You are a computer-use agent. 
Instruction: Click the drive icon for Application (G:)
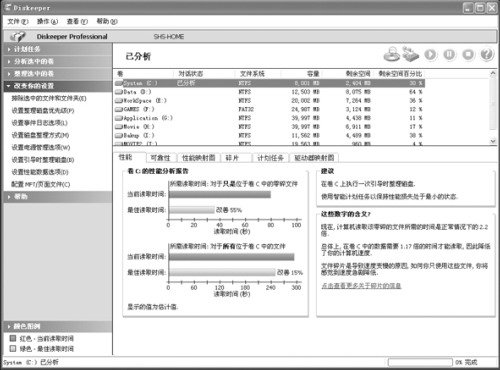point(119,118)
